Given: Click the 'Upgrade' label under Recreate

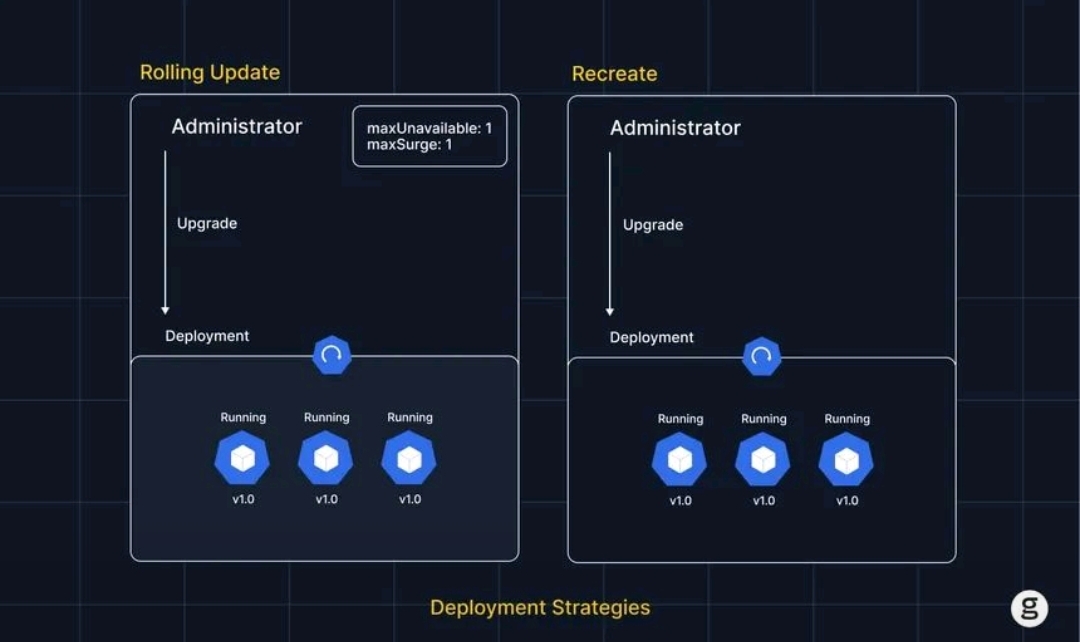Looking at the screenshot, I should (x=653, y=225).
